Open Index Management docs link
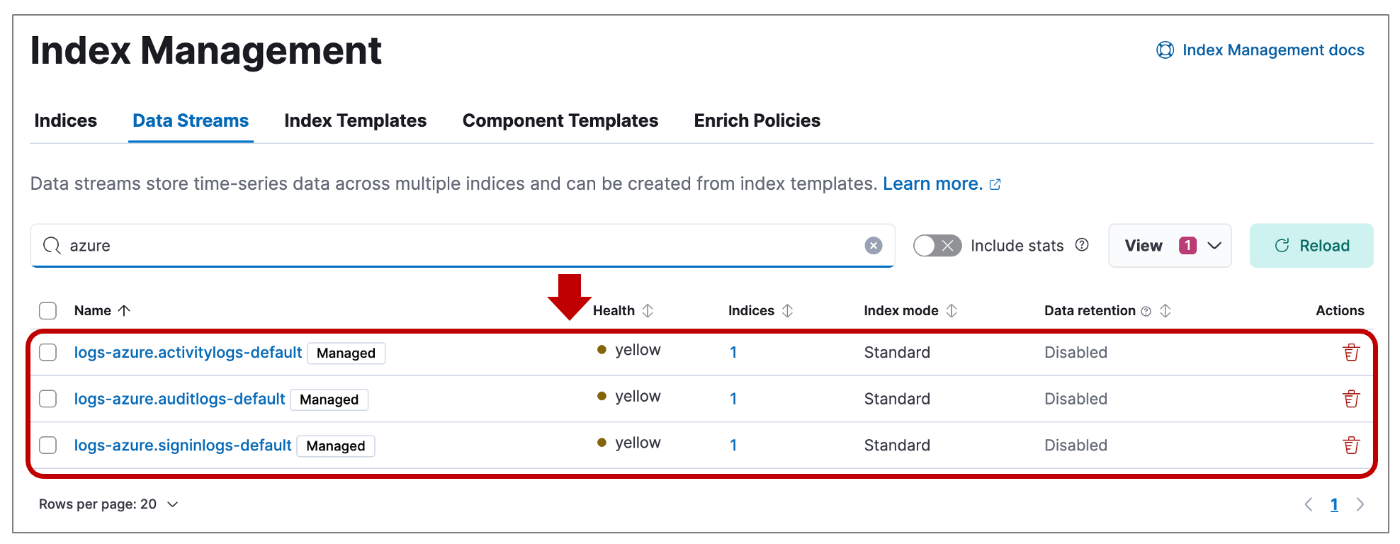 point(1262,50)
